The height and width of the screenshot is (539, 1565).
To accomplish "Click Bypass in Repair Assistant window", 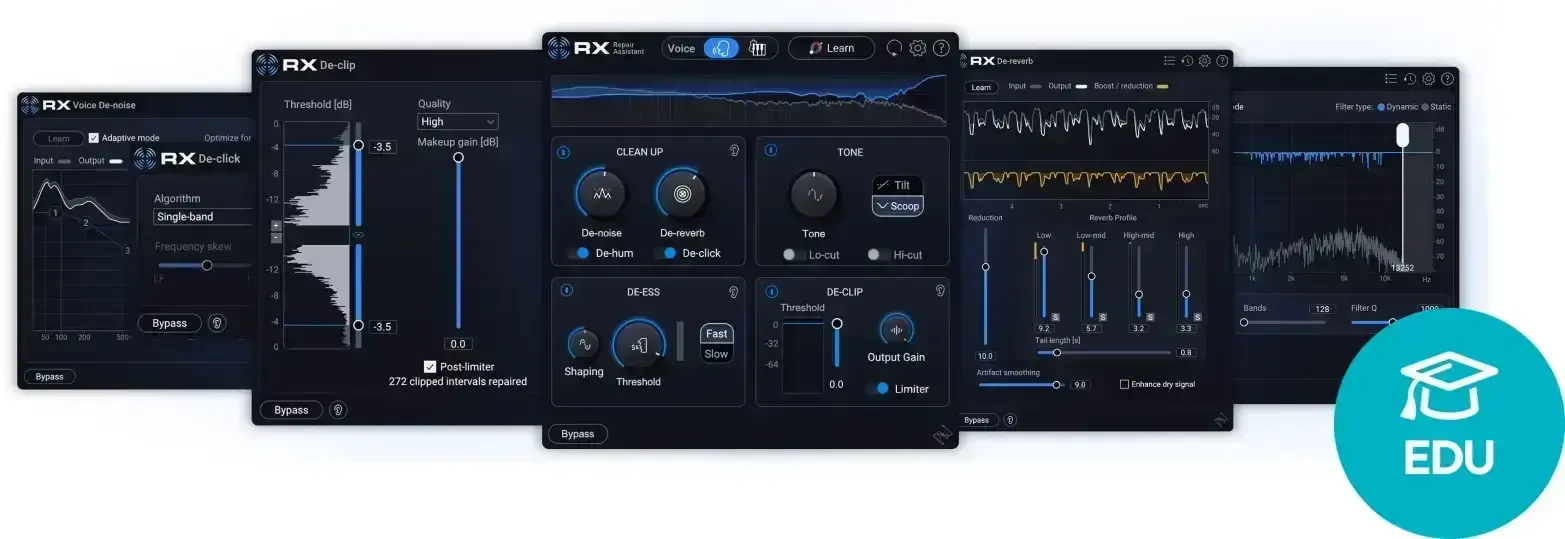I will 578,434.
